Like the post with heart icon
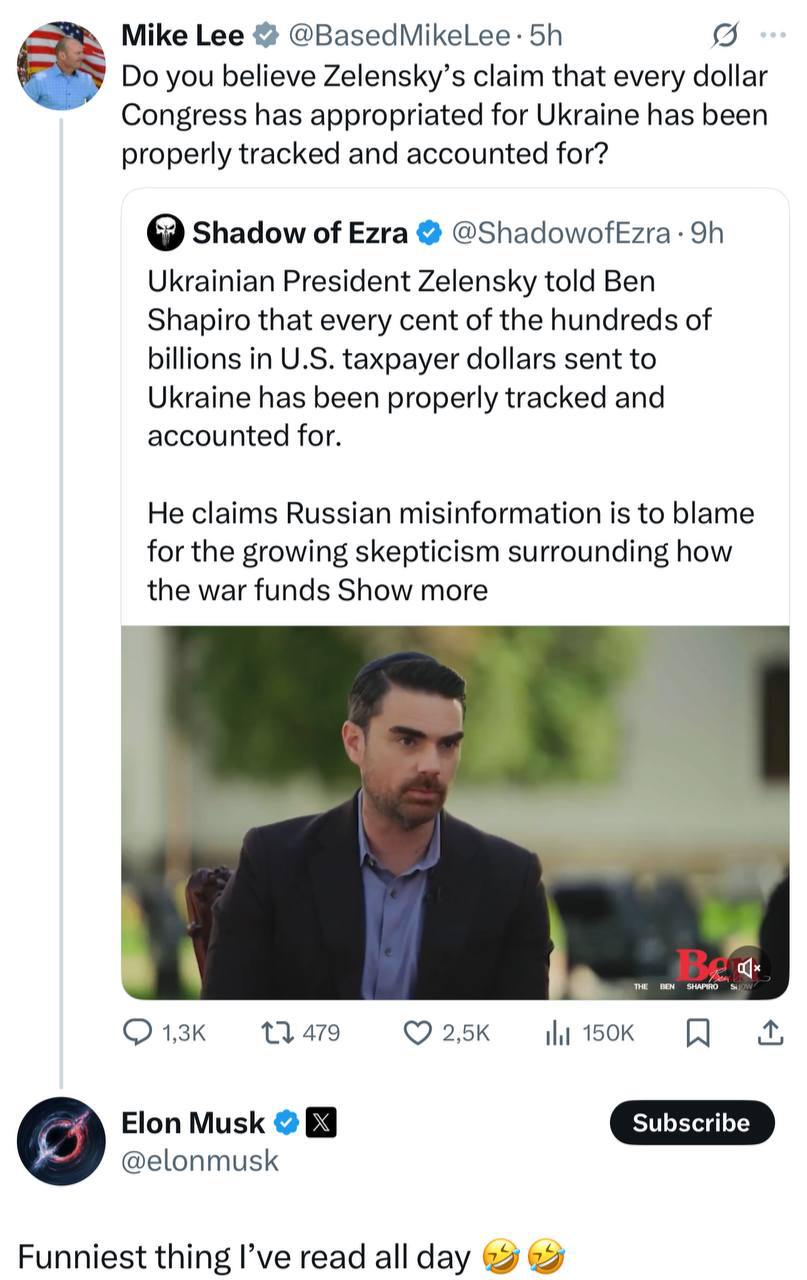 click(416, 1033)
